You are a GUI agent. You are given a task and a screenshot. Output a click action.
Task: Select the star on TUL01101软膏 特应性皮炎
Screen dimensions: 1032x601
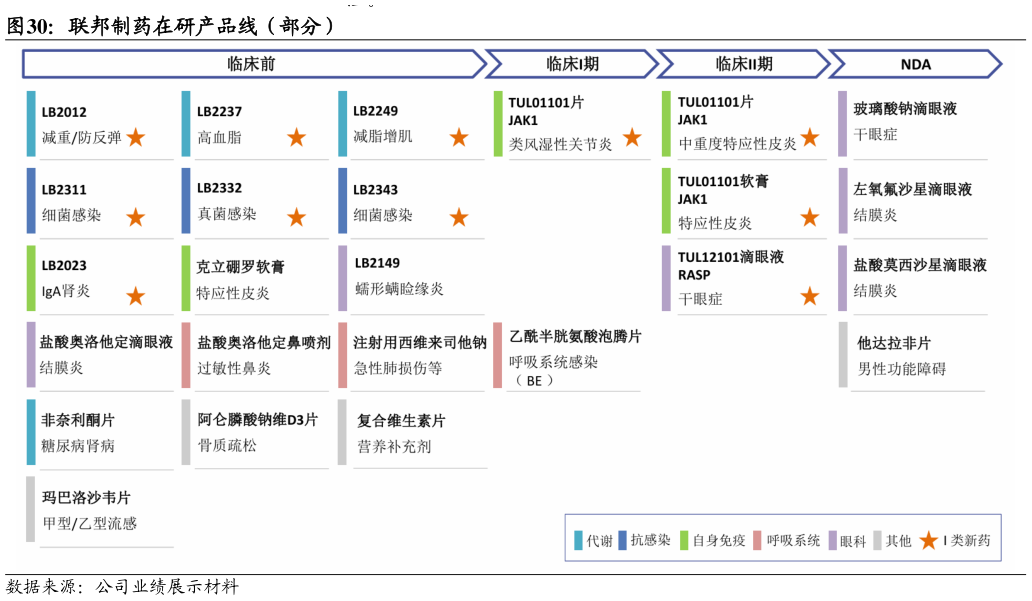click(809, 216)
